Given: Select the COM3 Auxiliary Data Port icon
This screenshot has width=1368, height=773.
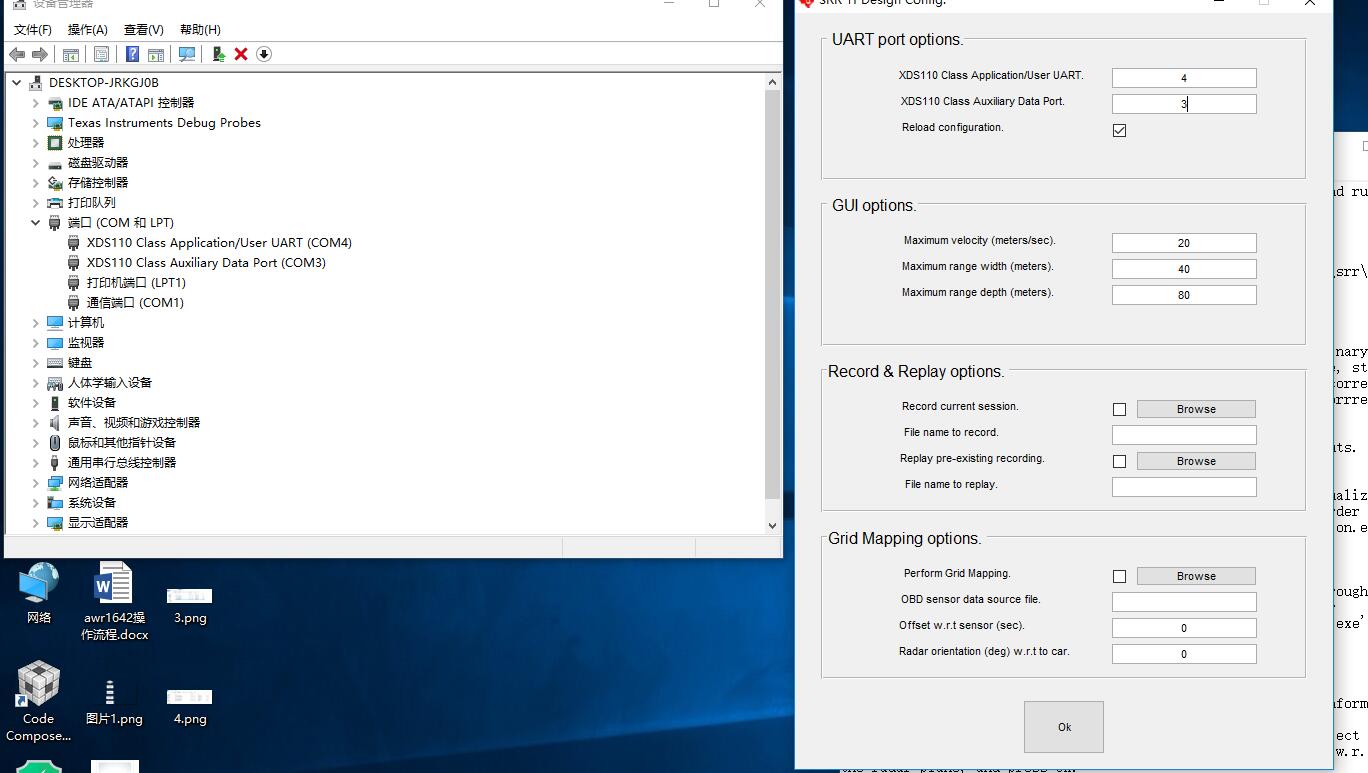Looking at the screenshot, I should (x=74, y=263).
